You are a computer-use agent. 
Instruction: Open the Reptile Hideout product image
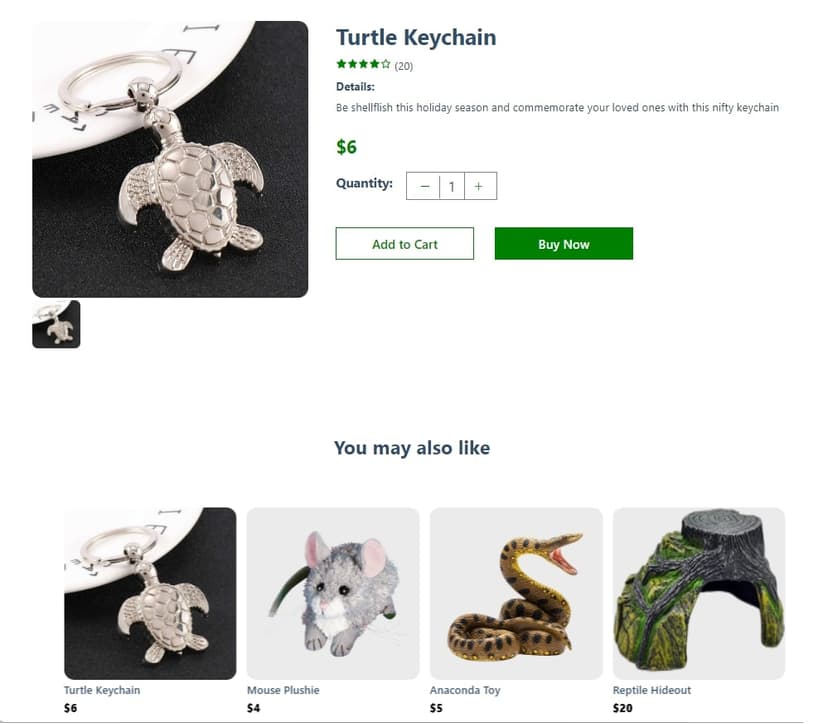click(699, 593)
